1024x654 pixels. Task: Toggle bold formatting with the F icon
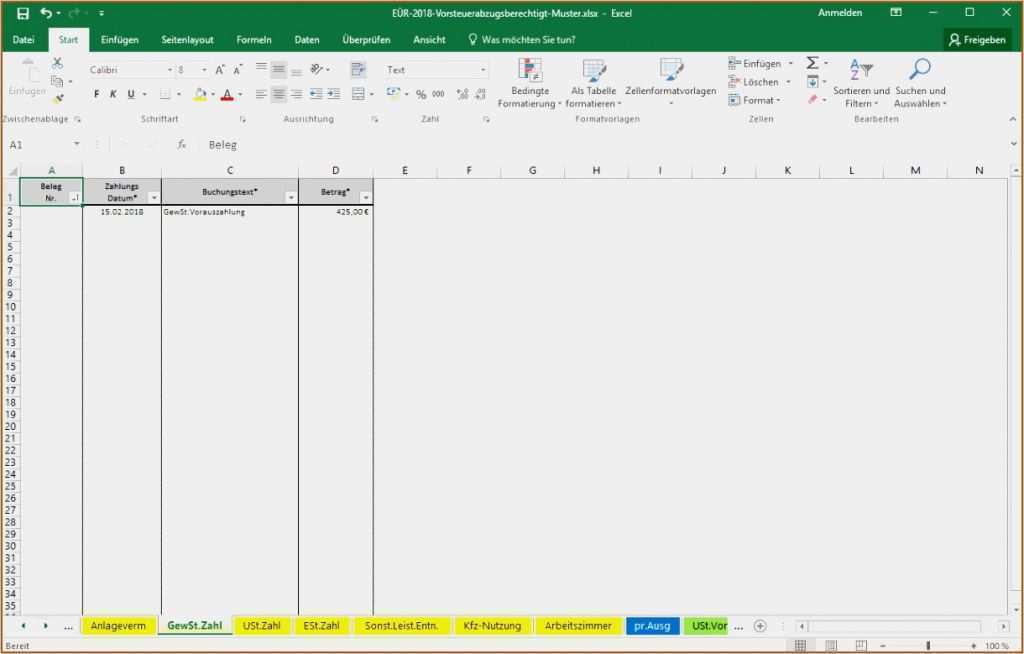coord(95,93)
